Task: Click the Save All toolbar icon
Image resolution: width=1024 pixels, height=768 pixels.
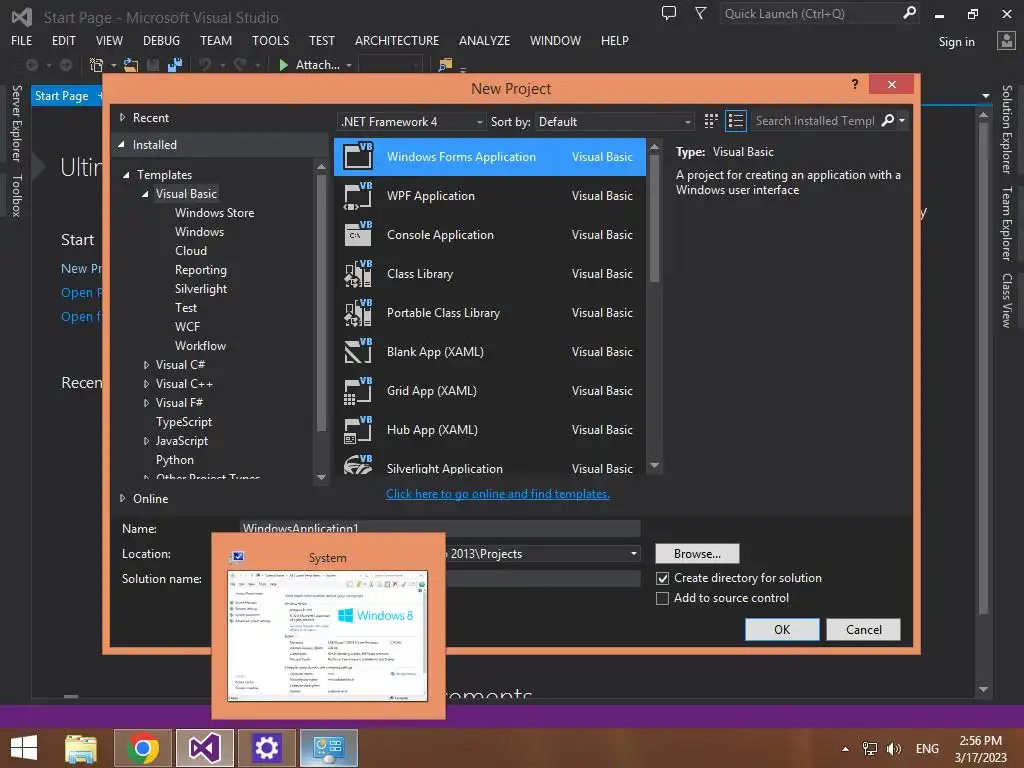Action: [174, 65]
